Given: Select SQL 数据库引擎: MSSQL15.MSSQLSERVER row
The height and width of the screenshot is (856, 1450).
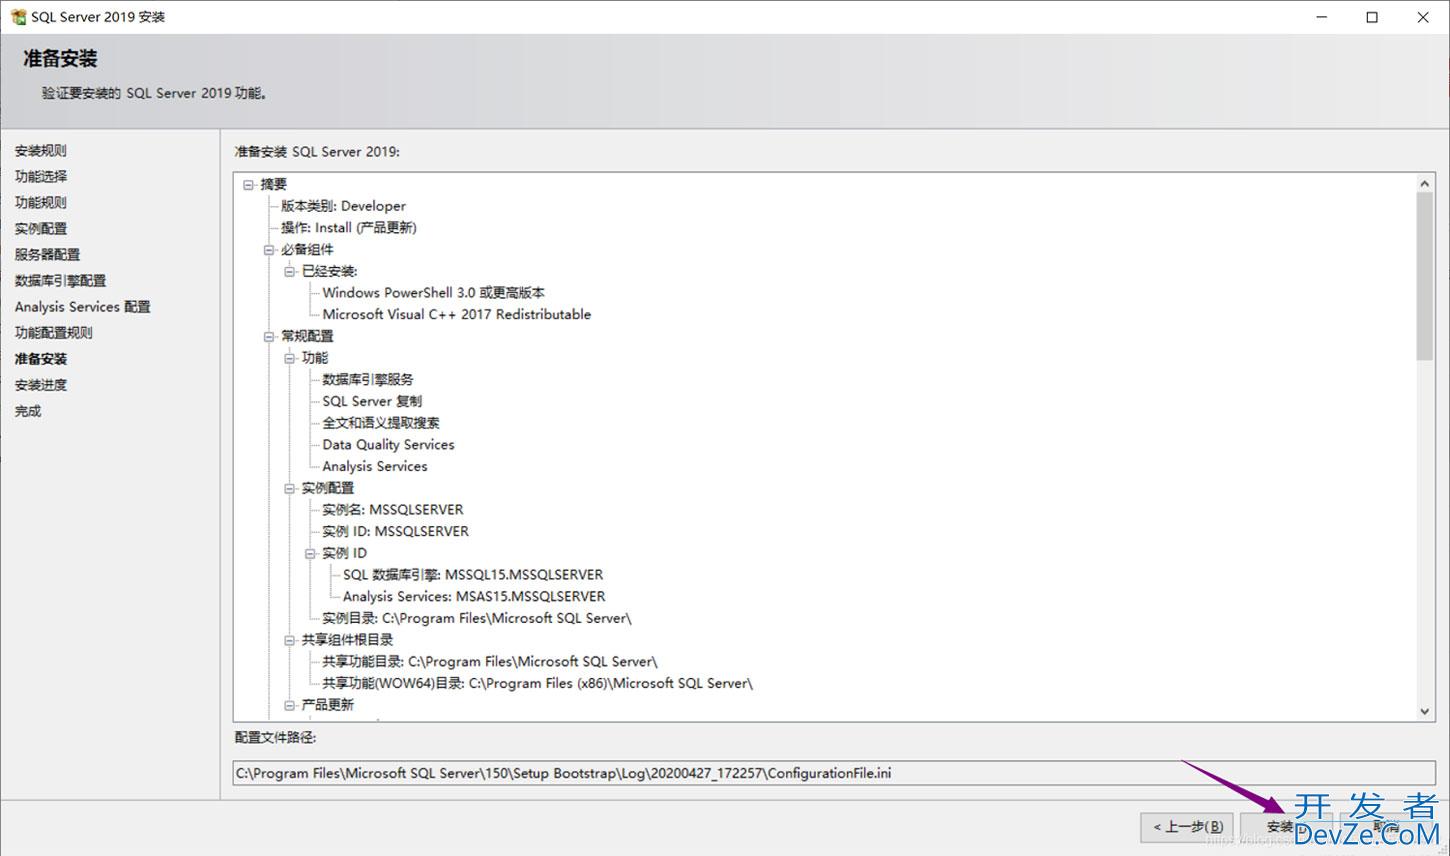Looking at the screenshot, I should pos(473,575).
